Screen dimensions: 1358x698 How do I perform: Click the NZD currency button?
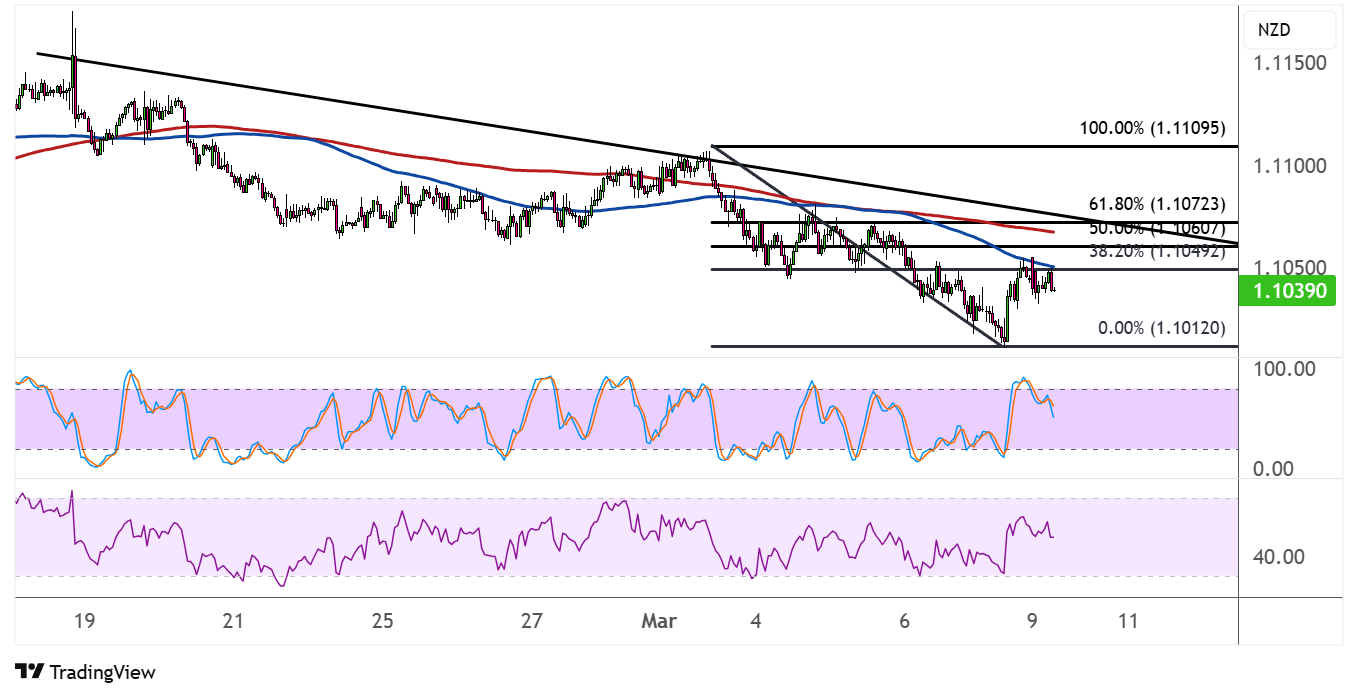[x=1288, y=30]
